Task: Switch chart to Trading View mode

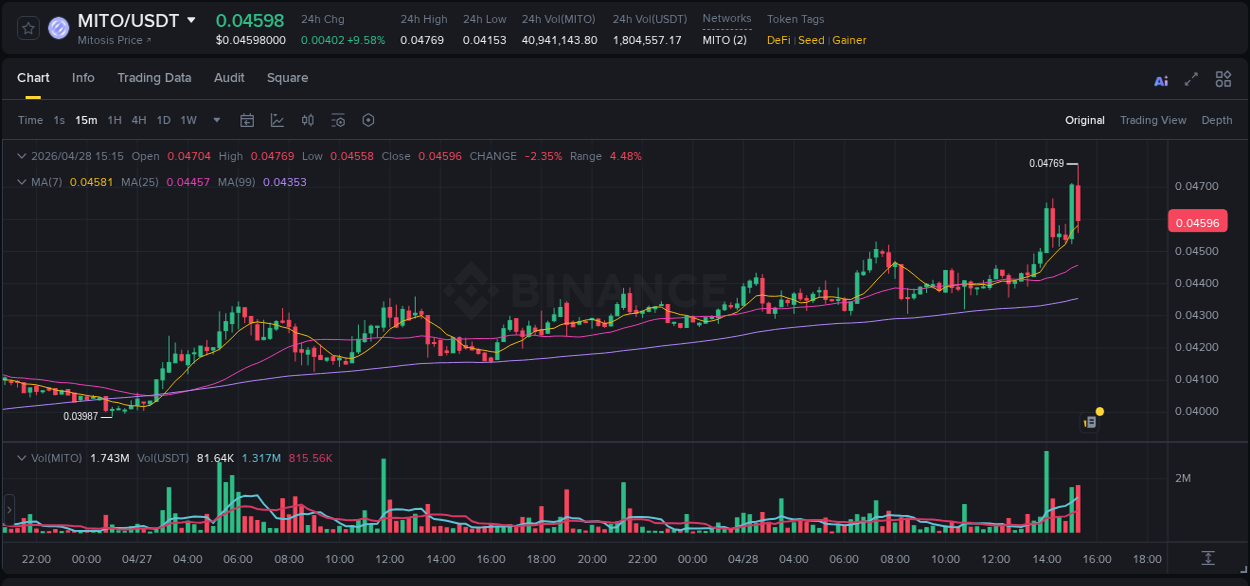Action: coord(1153,120)
